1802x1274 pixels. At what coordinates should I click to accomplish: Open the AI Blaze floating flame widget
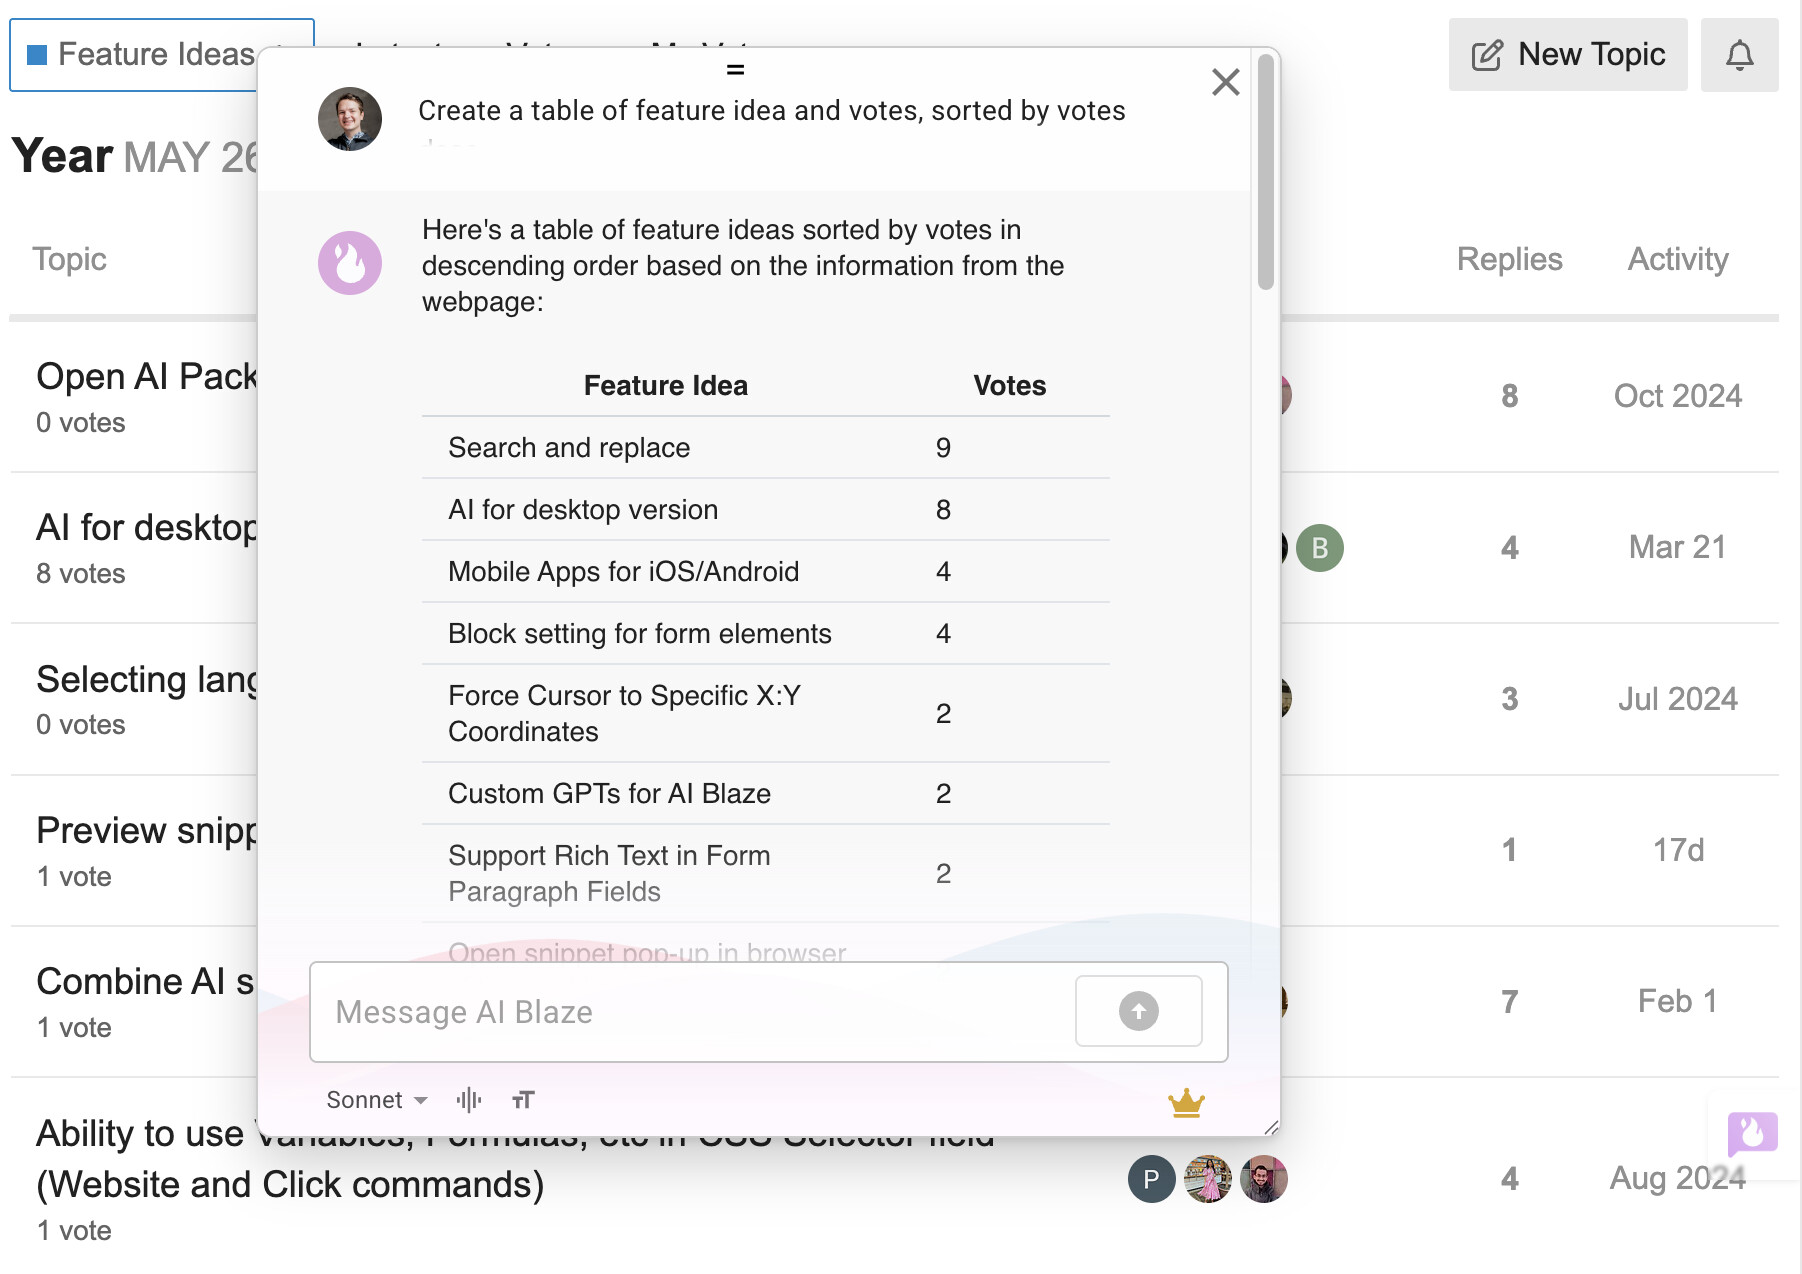tap(1752, 1134)
